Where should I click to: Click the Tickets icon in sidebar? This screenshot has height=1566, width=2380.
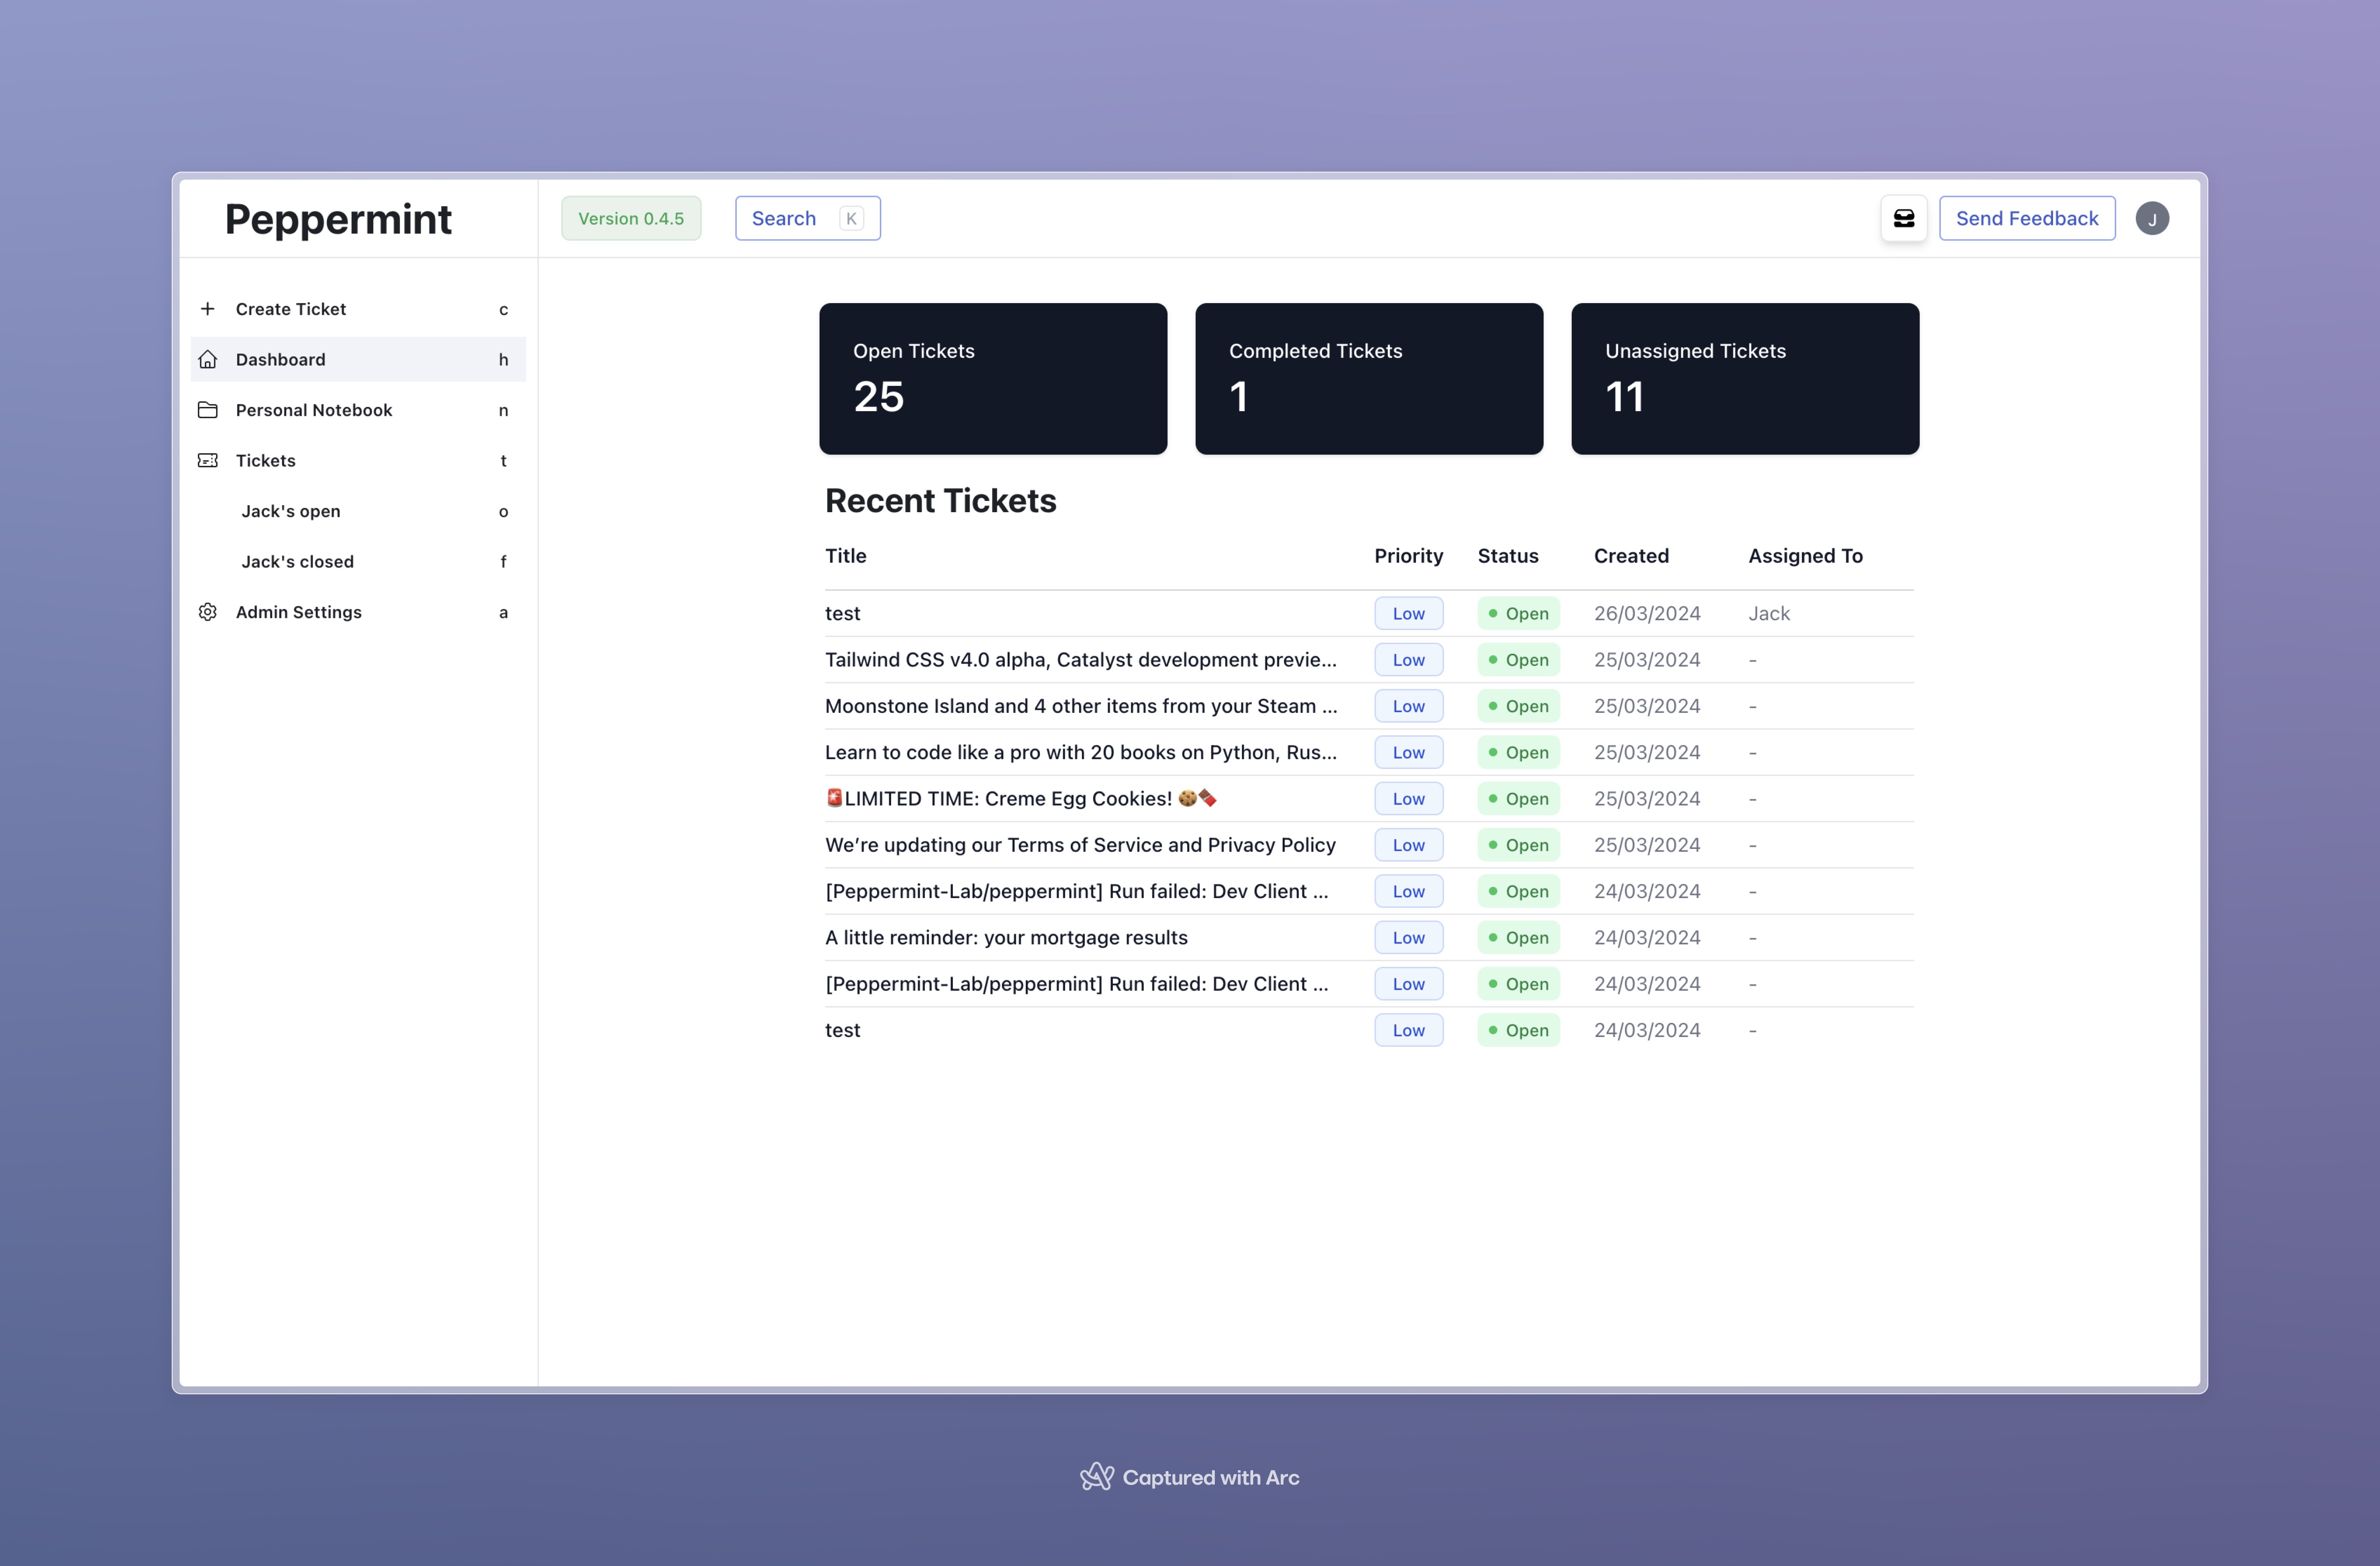click(x=210, y=460)
